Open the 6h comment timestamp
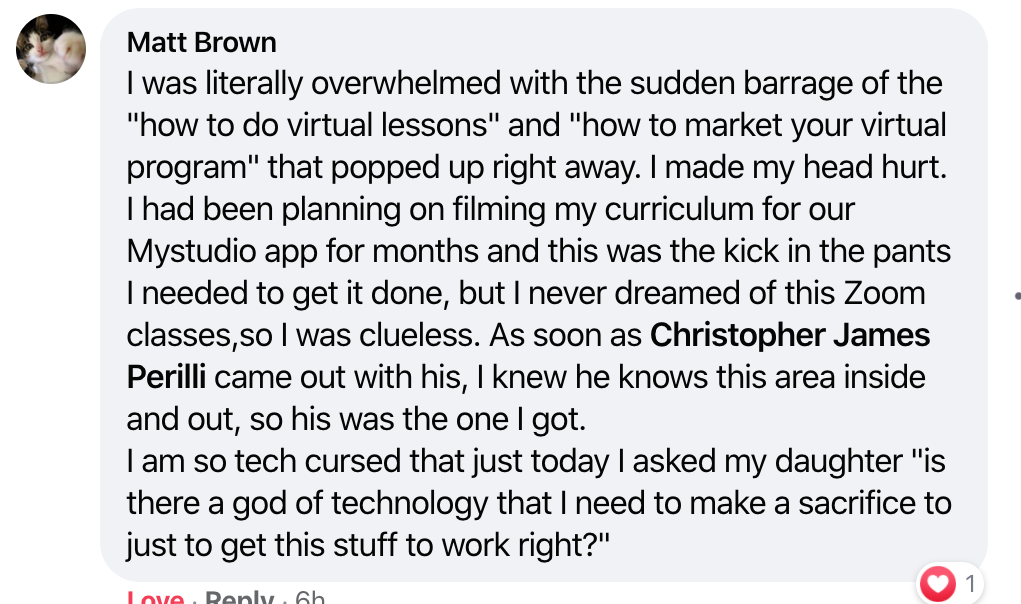The image size is (1021, 604). point(309,596)
